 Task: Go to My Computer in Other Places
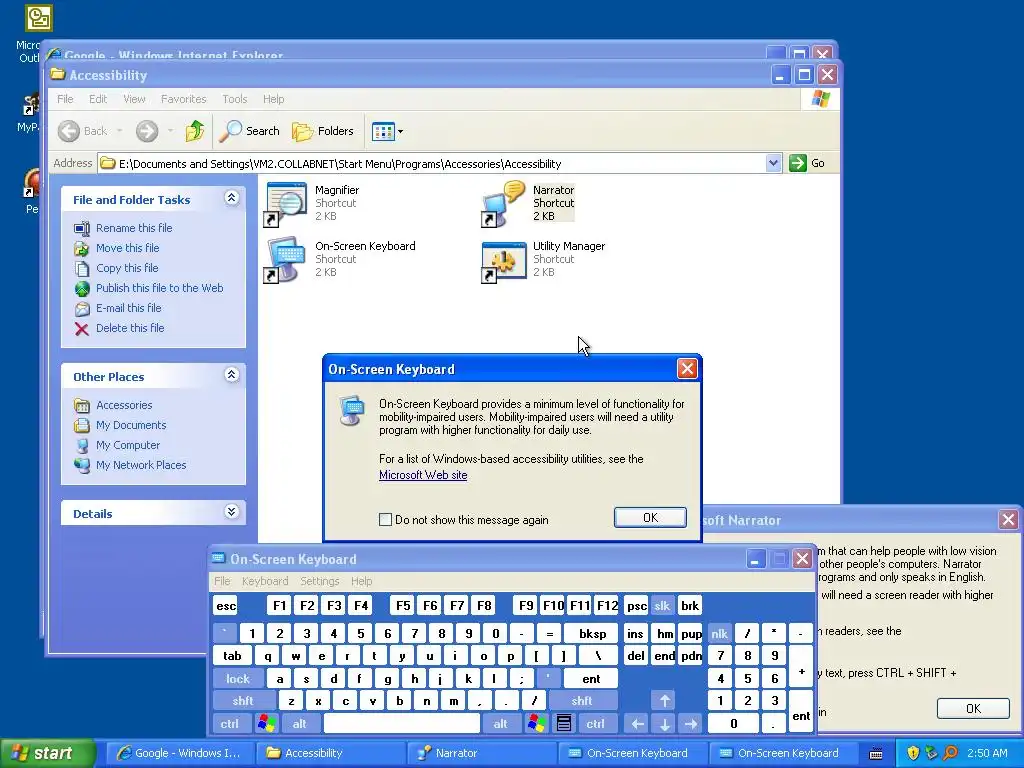(x=128, y=445)
